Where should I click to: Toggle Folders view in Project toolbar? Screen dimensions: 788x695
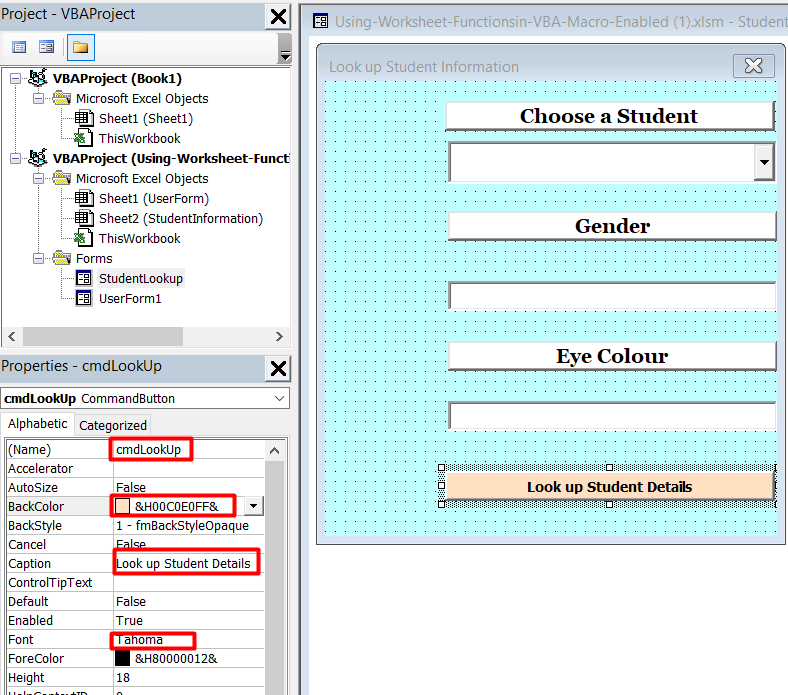pos(80,48)
